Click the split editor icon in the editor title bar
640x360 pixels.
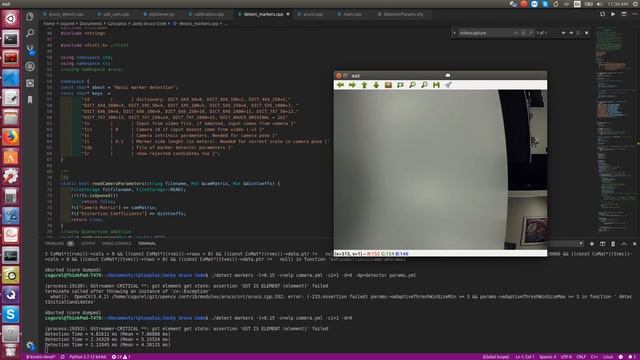(624, 14)
